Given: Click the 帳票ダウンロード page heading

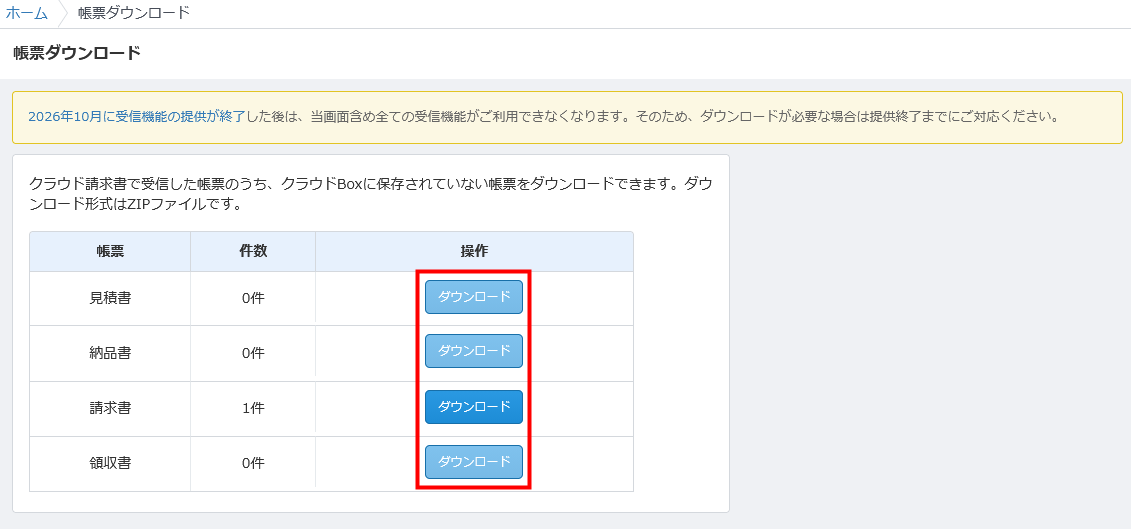Looking at the screenshot, I should 77,53.
